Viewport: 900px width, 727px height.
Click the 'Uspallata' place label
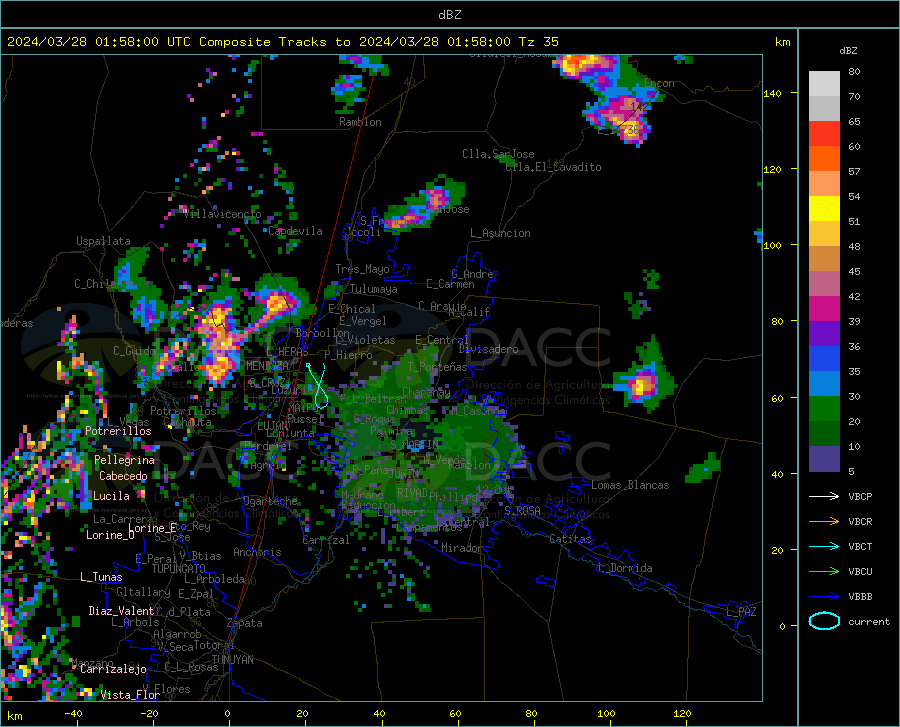103,241
